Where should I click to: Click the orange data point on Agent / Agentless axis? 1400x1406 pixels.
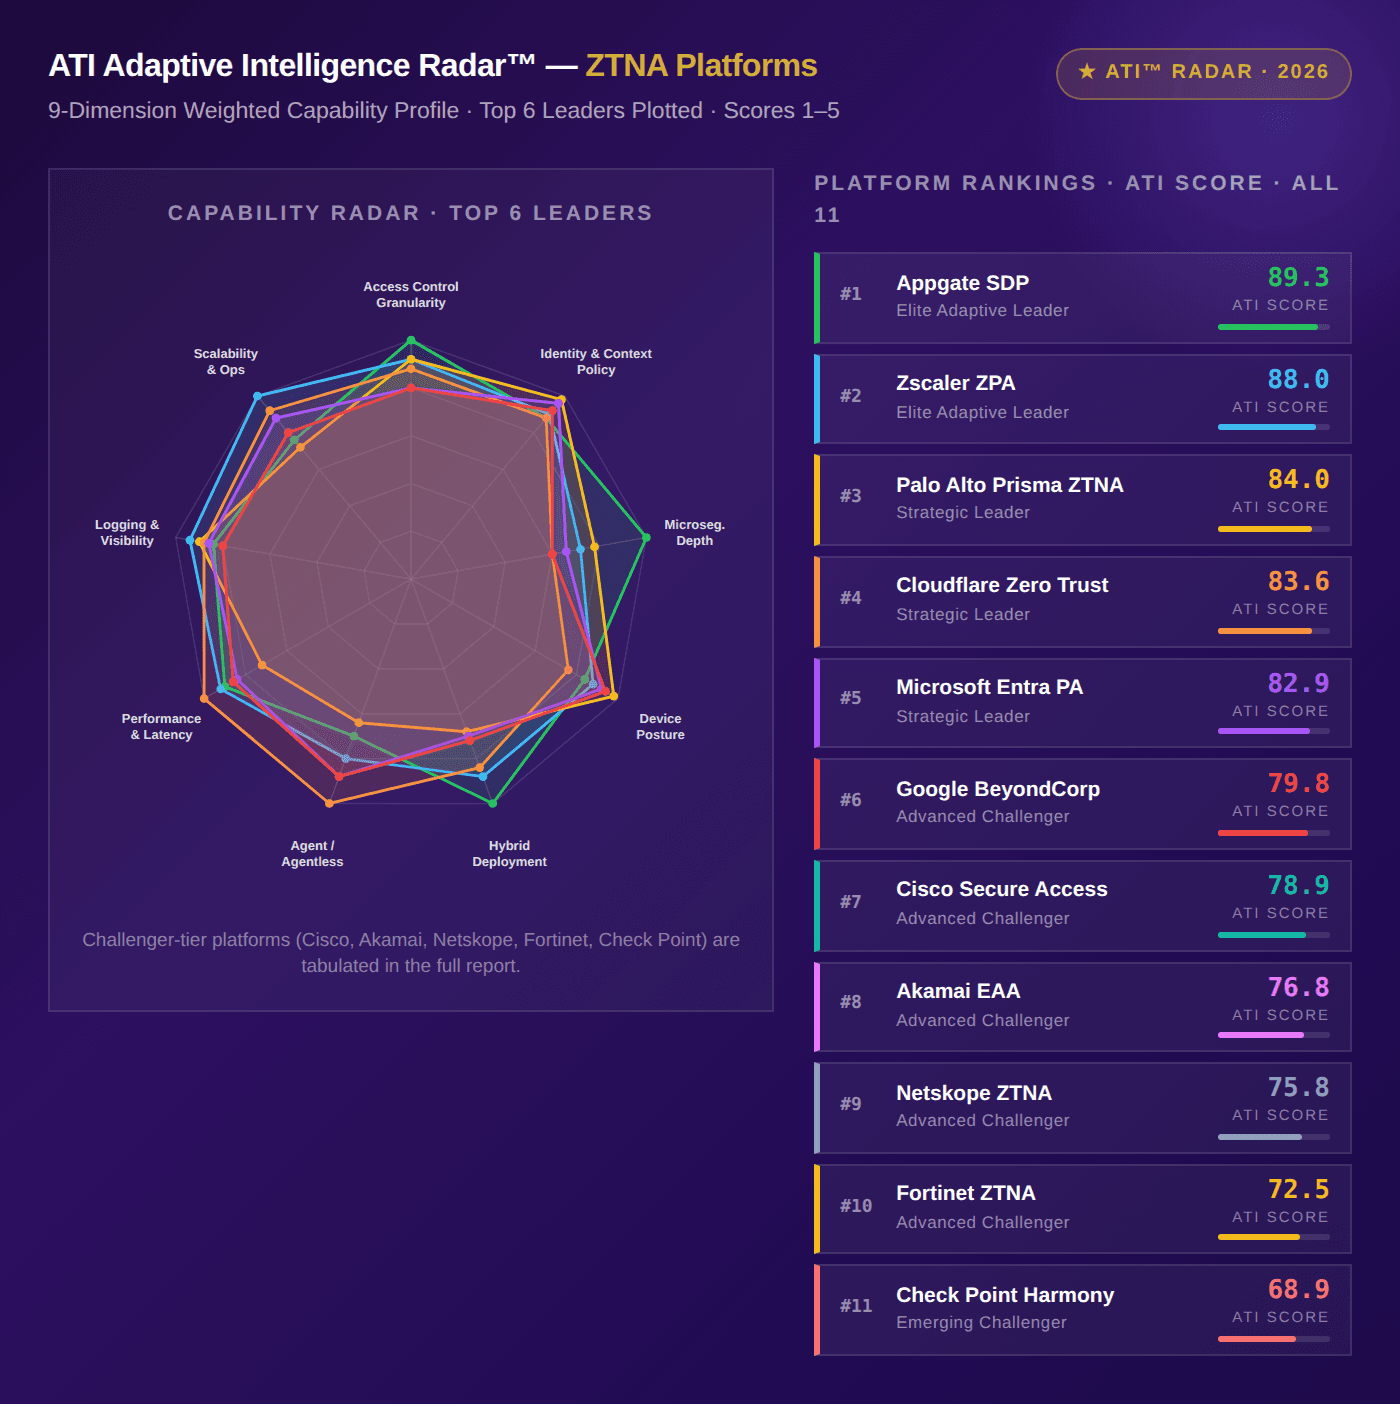coord(329,803)
